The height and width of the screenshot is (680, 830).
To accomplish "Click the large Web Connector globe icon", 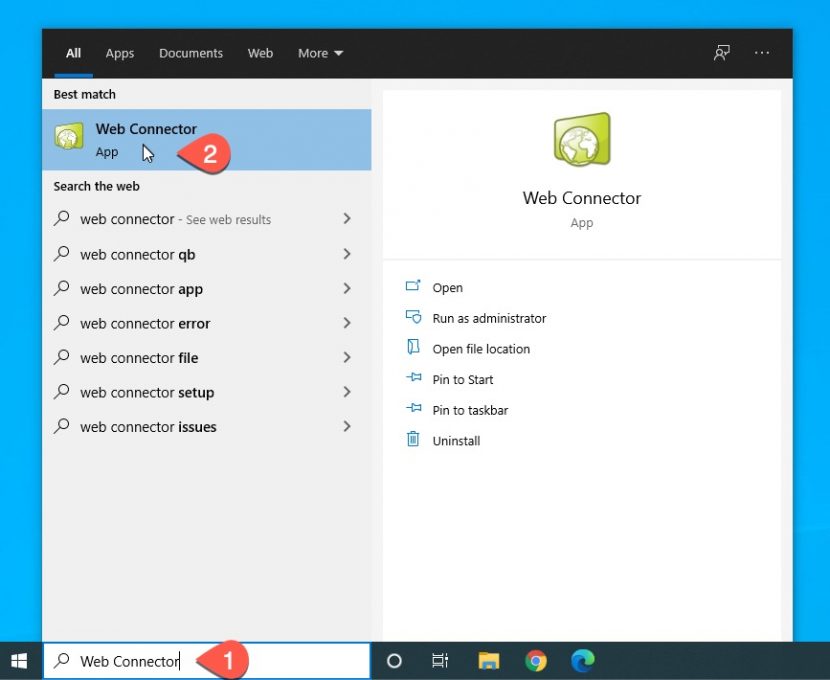I will (581, 140).
